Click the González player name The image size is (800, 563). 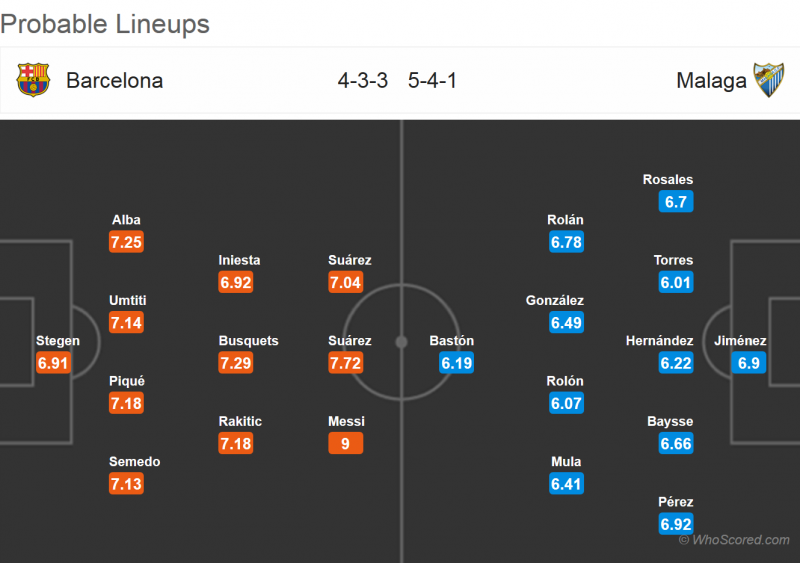pyautogui.click(x=555, y=300)
